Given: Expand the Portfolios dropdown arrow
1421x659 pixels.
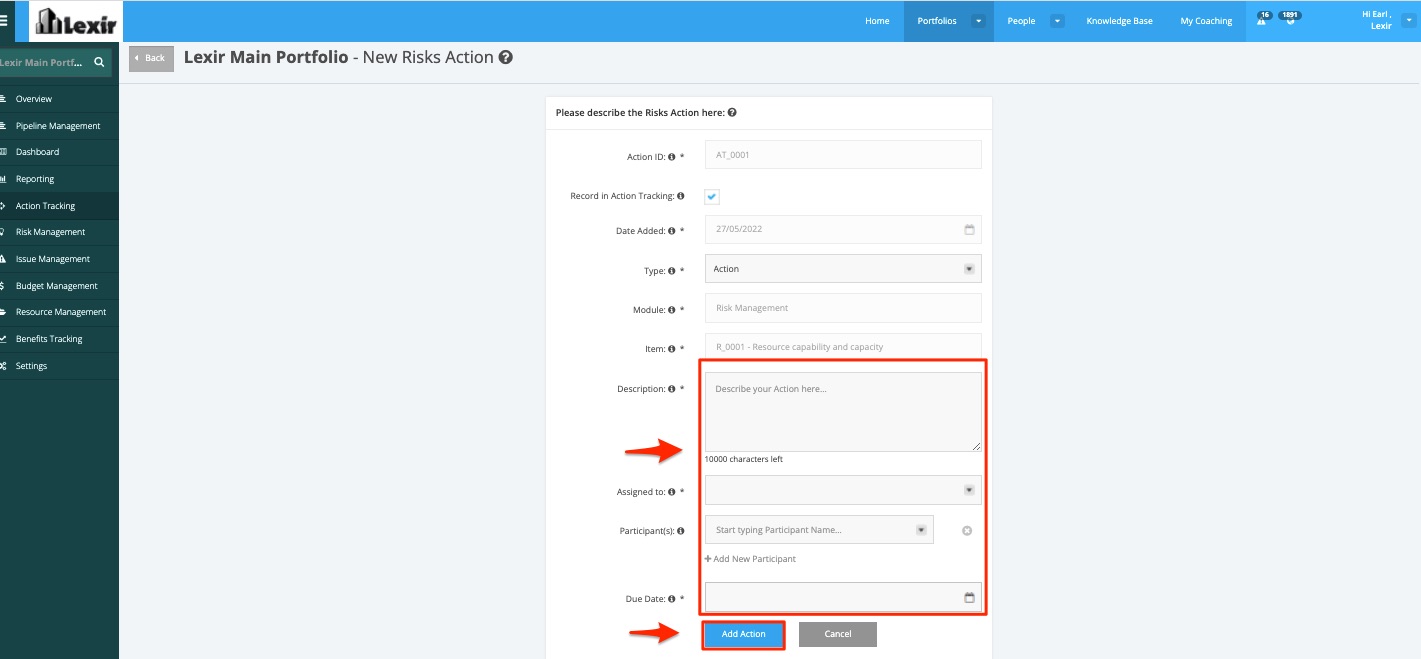Looking at the screenshot, I should (978, 21).
